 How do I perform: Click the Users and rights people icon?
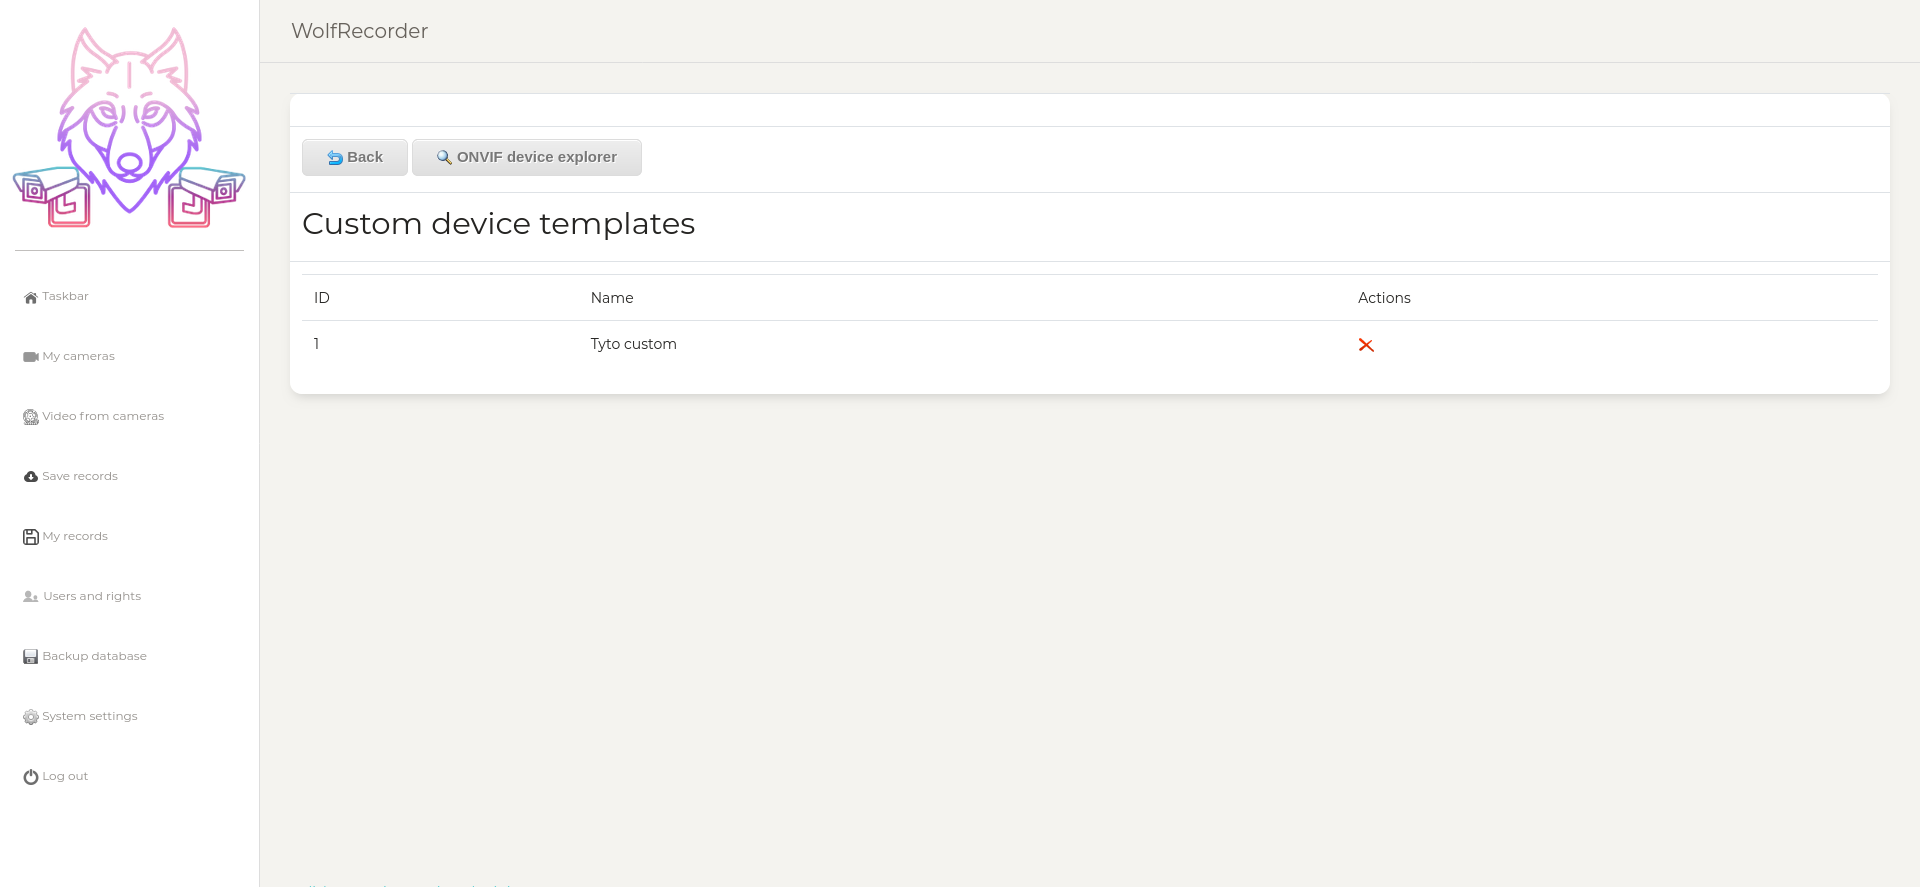(31, 597)
